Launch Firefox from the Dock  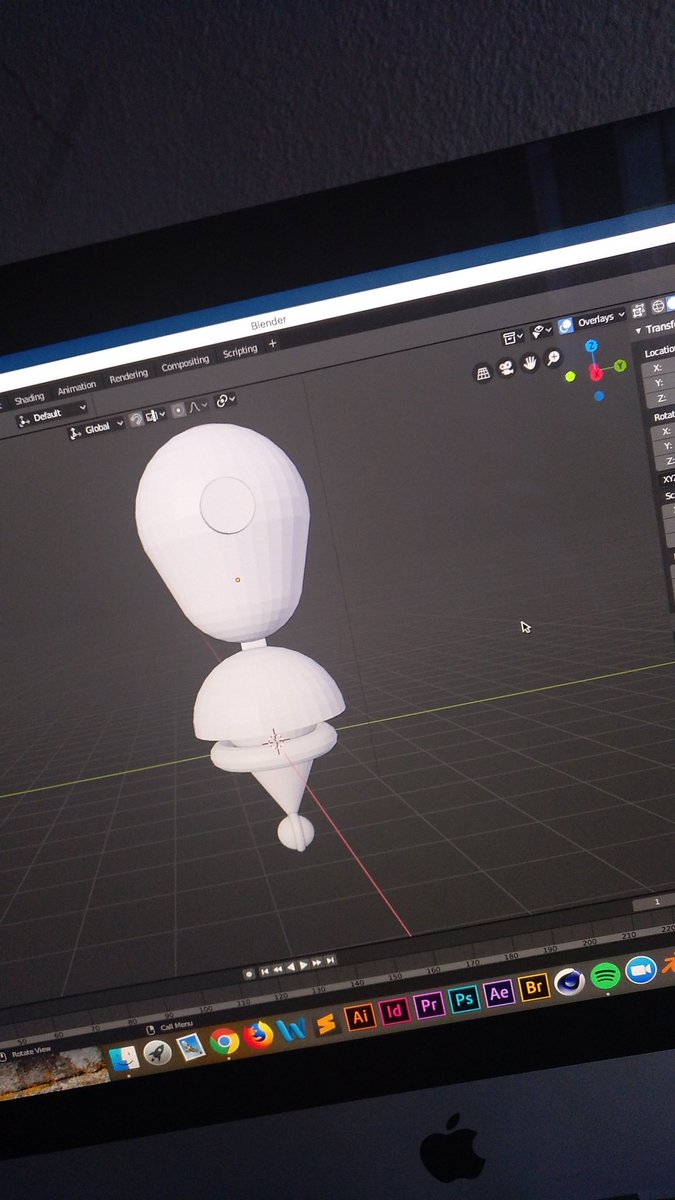coord(258,1035)
